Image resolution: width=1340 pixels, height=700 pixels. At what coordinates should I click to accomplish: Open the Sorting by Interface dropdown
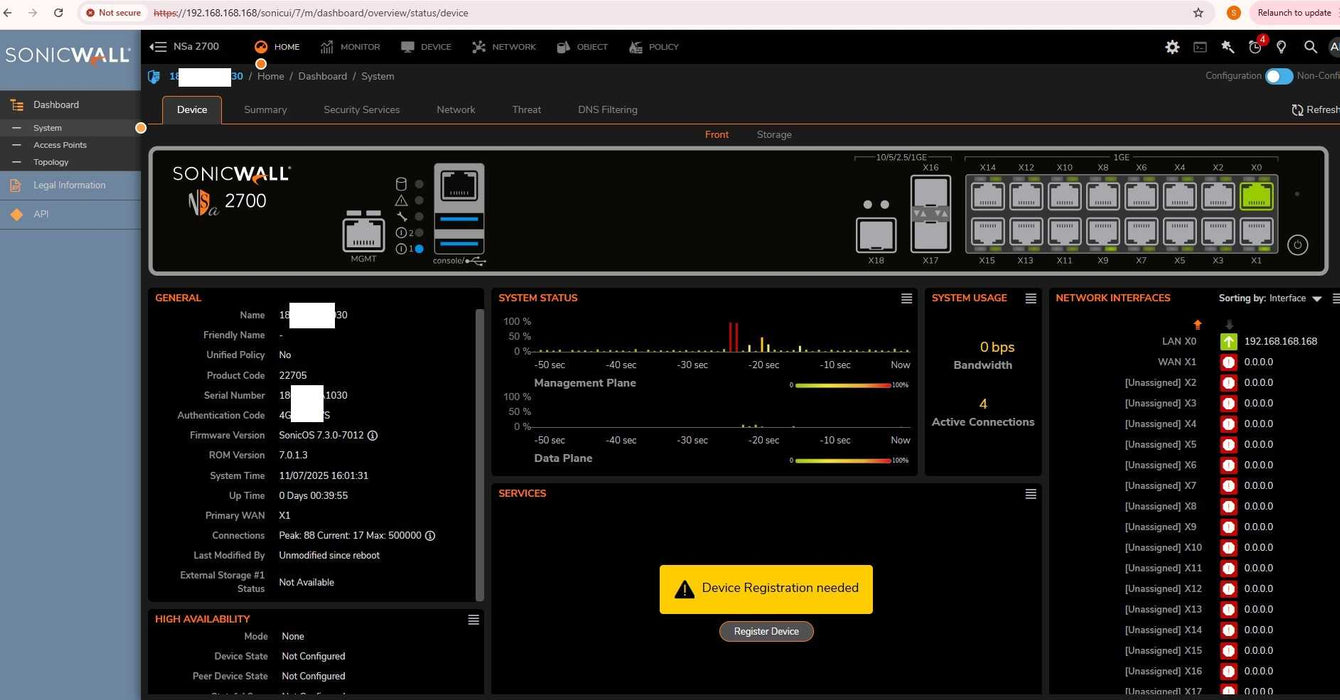[x=1316, y=299]
